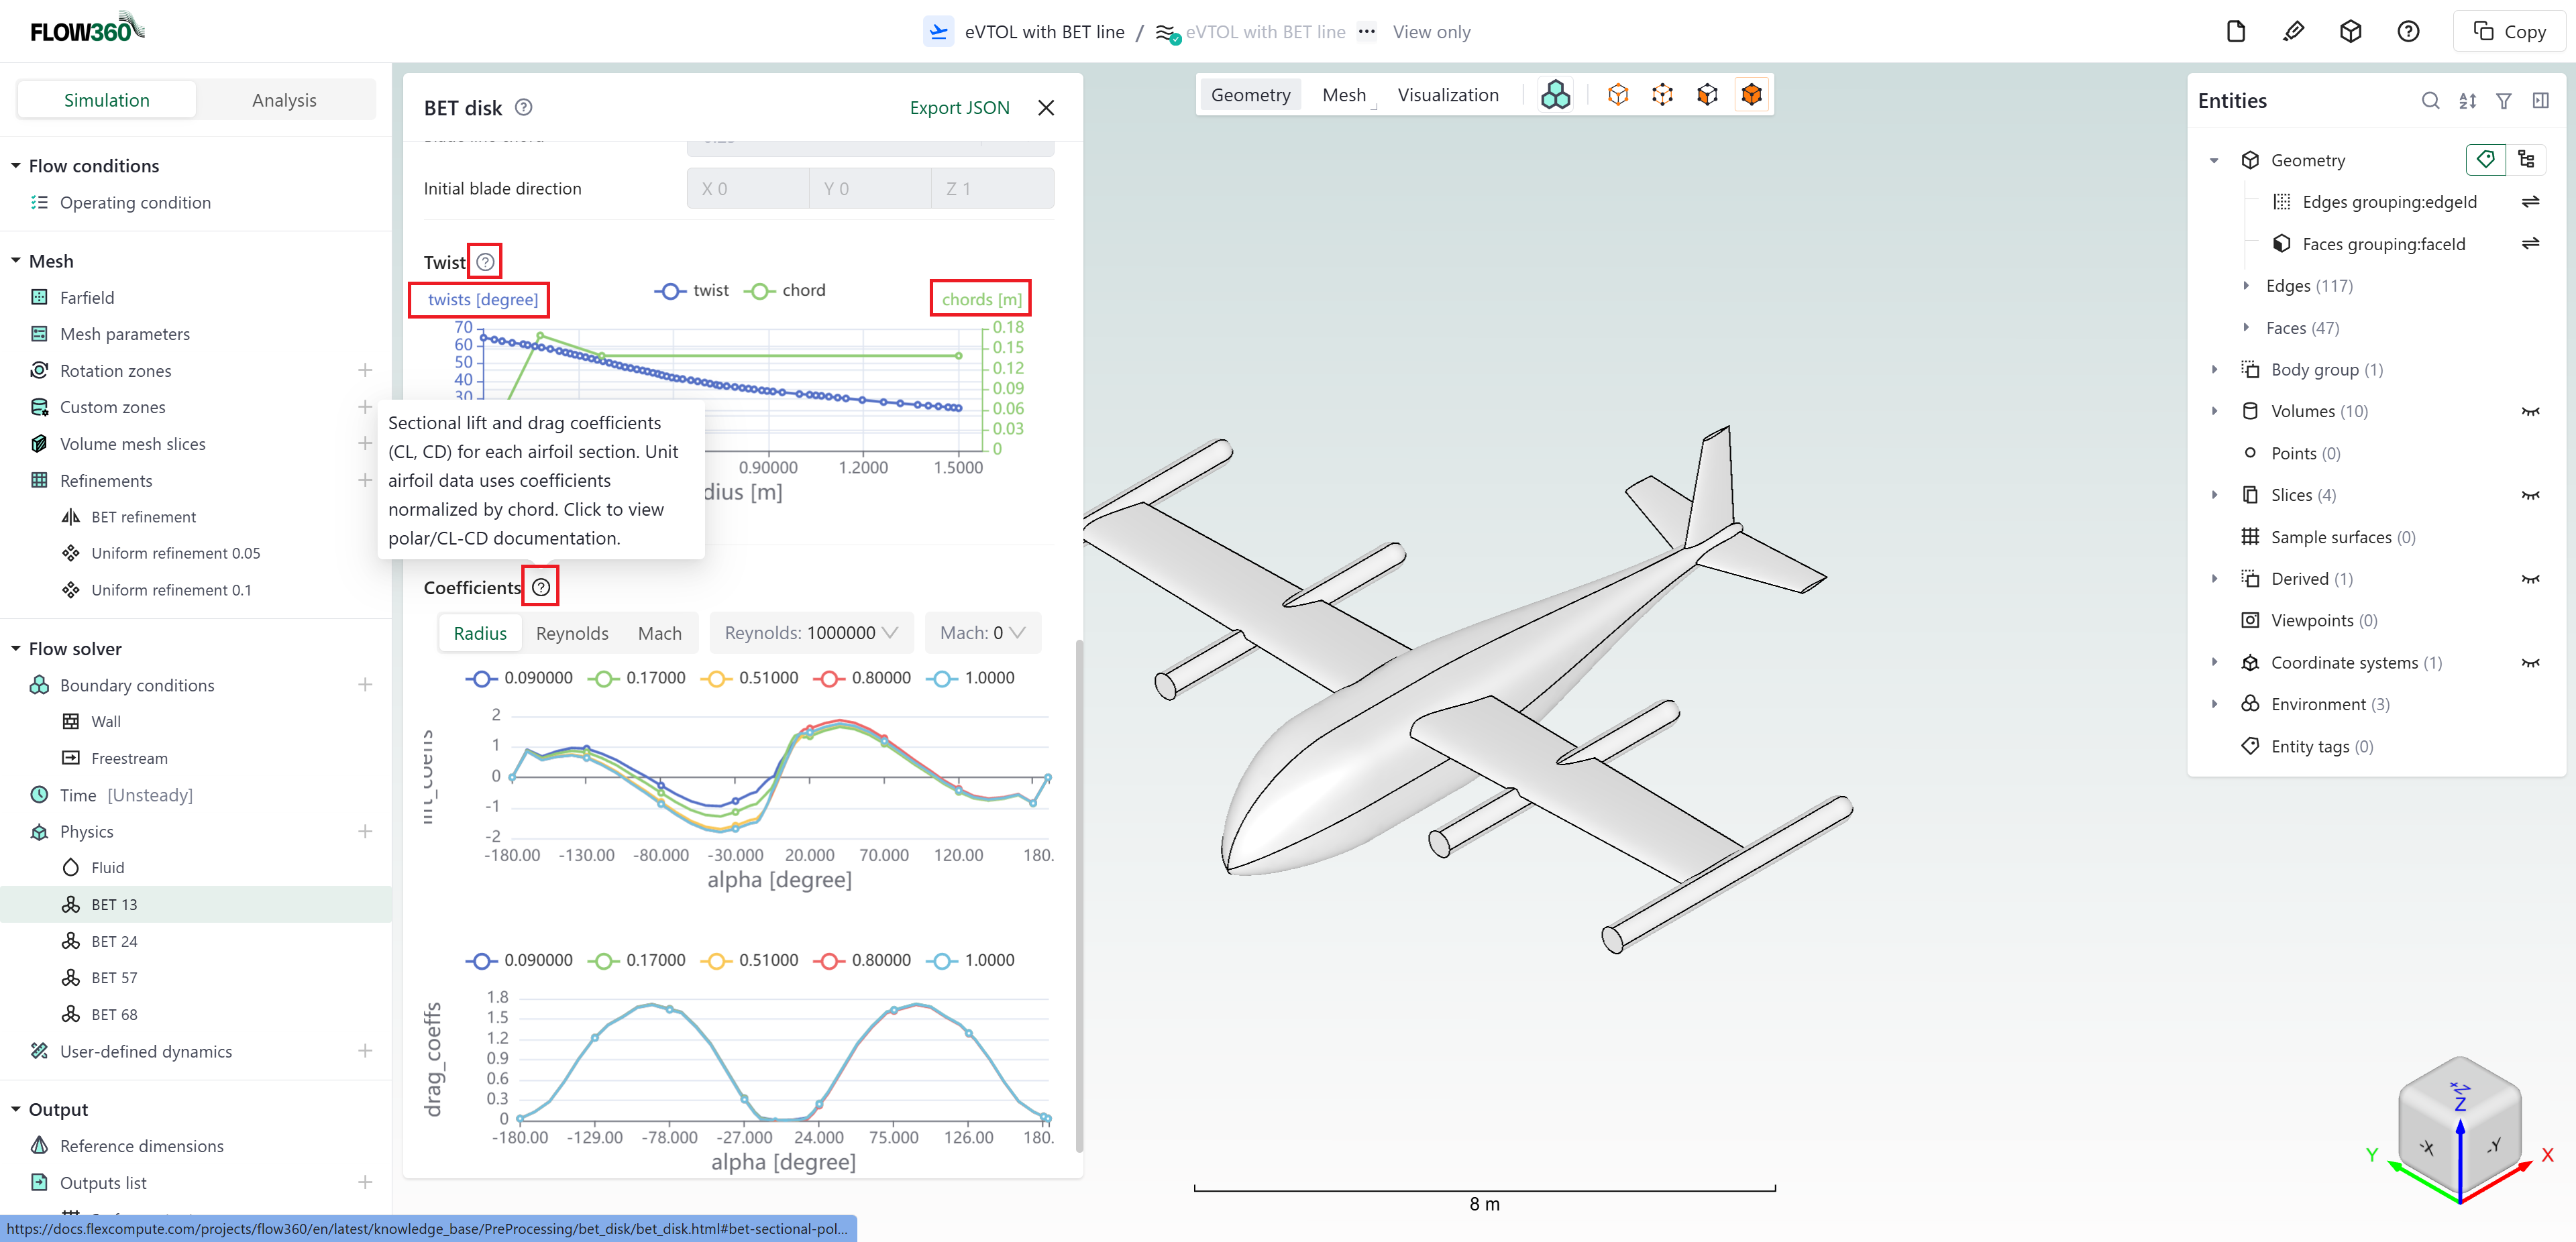Viewport: 2576px width, 1242px height.
Task: Click the teal hexagons boundary-conditions icon near Visualization
Action: point(1556,93)
